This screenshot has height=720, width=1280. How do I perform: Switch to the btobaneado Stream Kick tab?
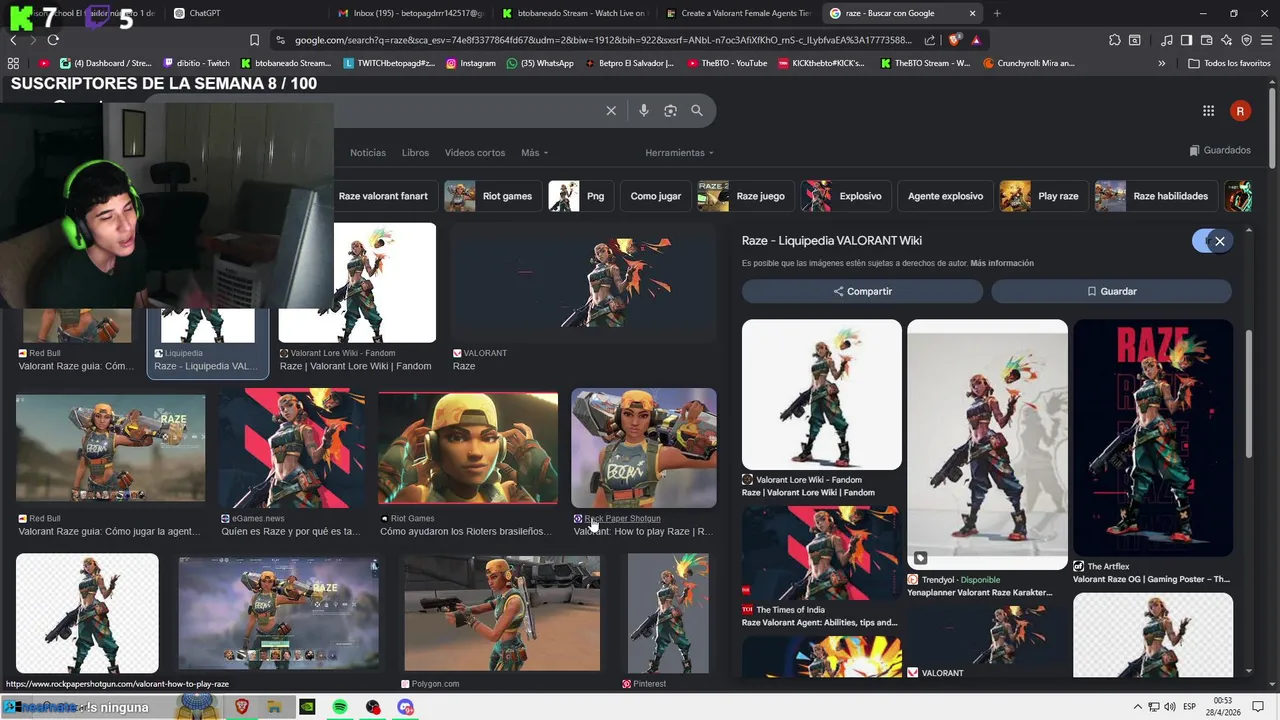(x=575, y=13)
